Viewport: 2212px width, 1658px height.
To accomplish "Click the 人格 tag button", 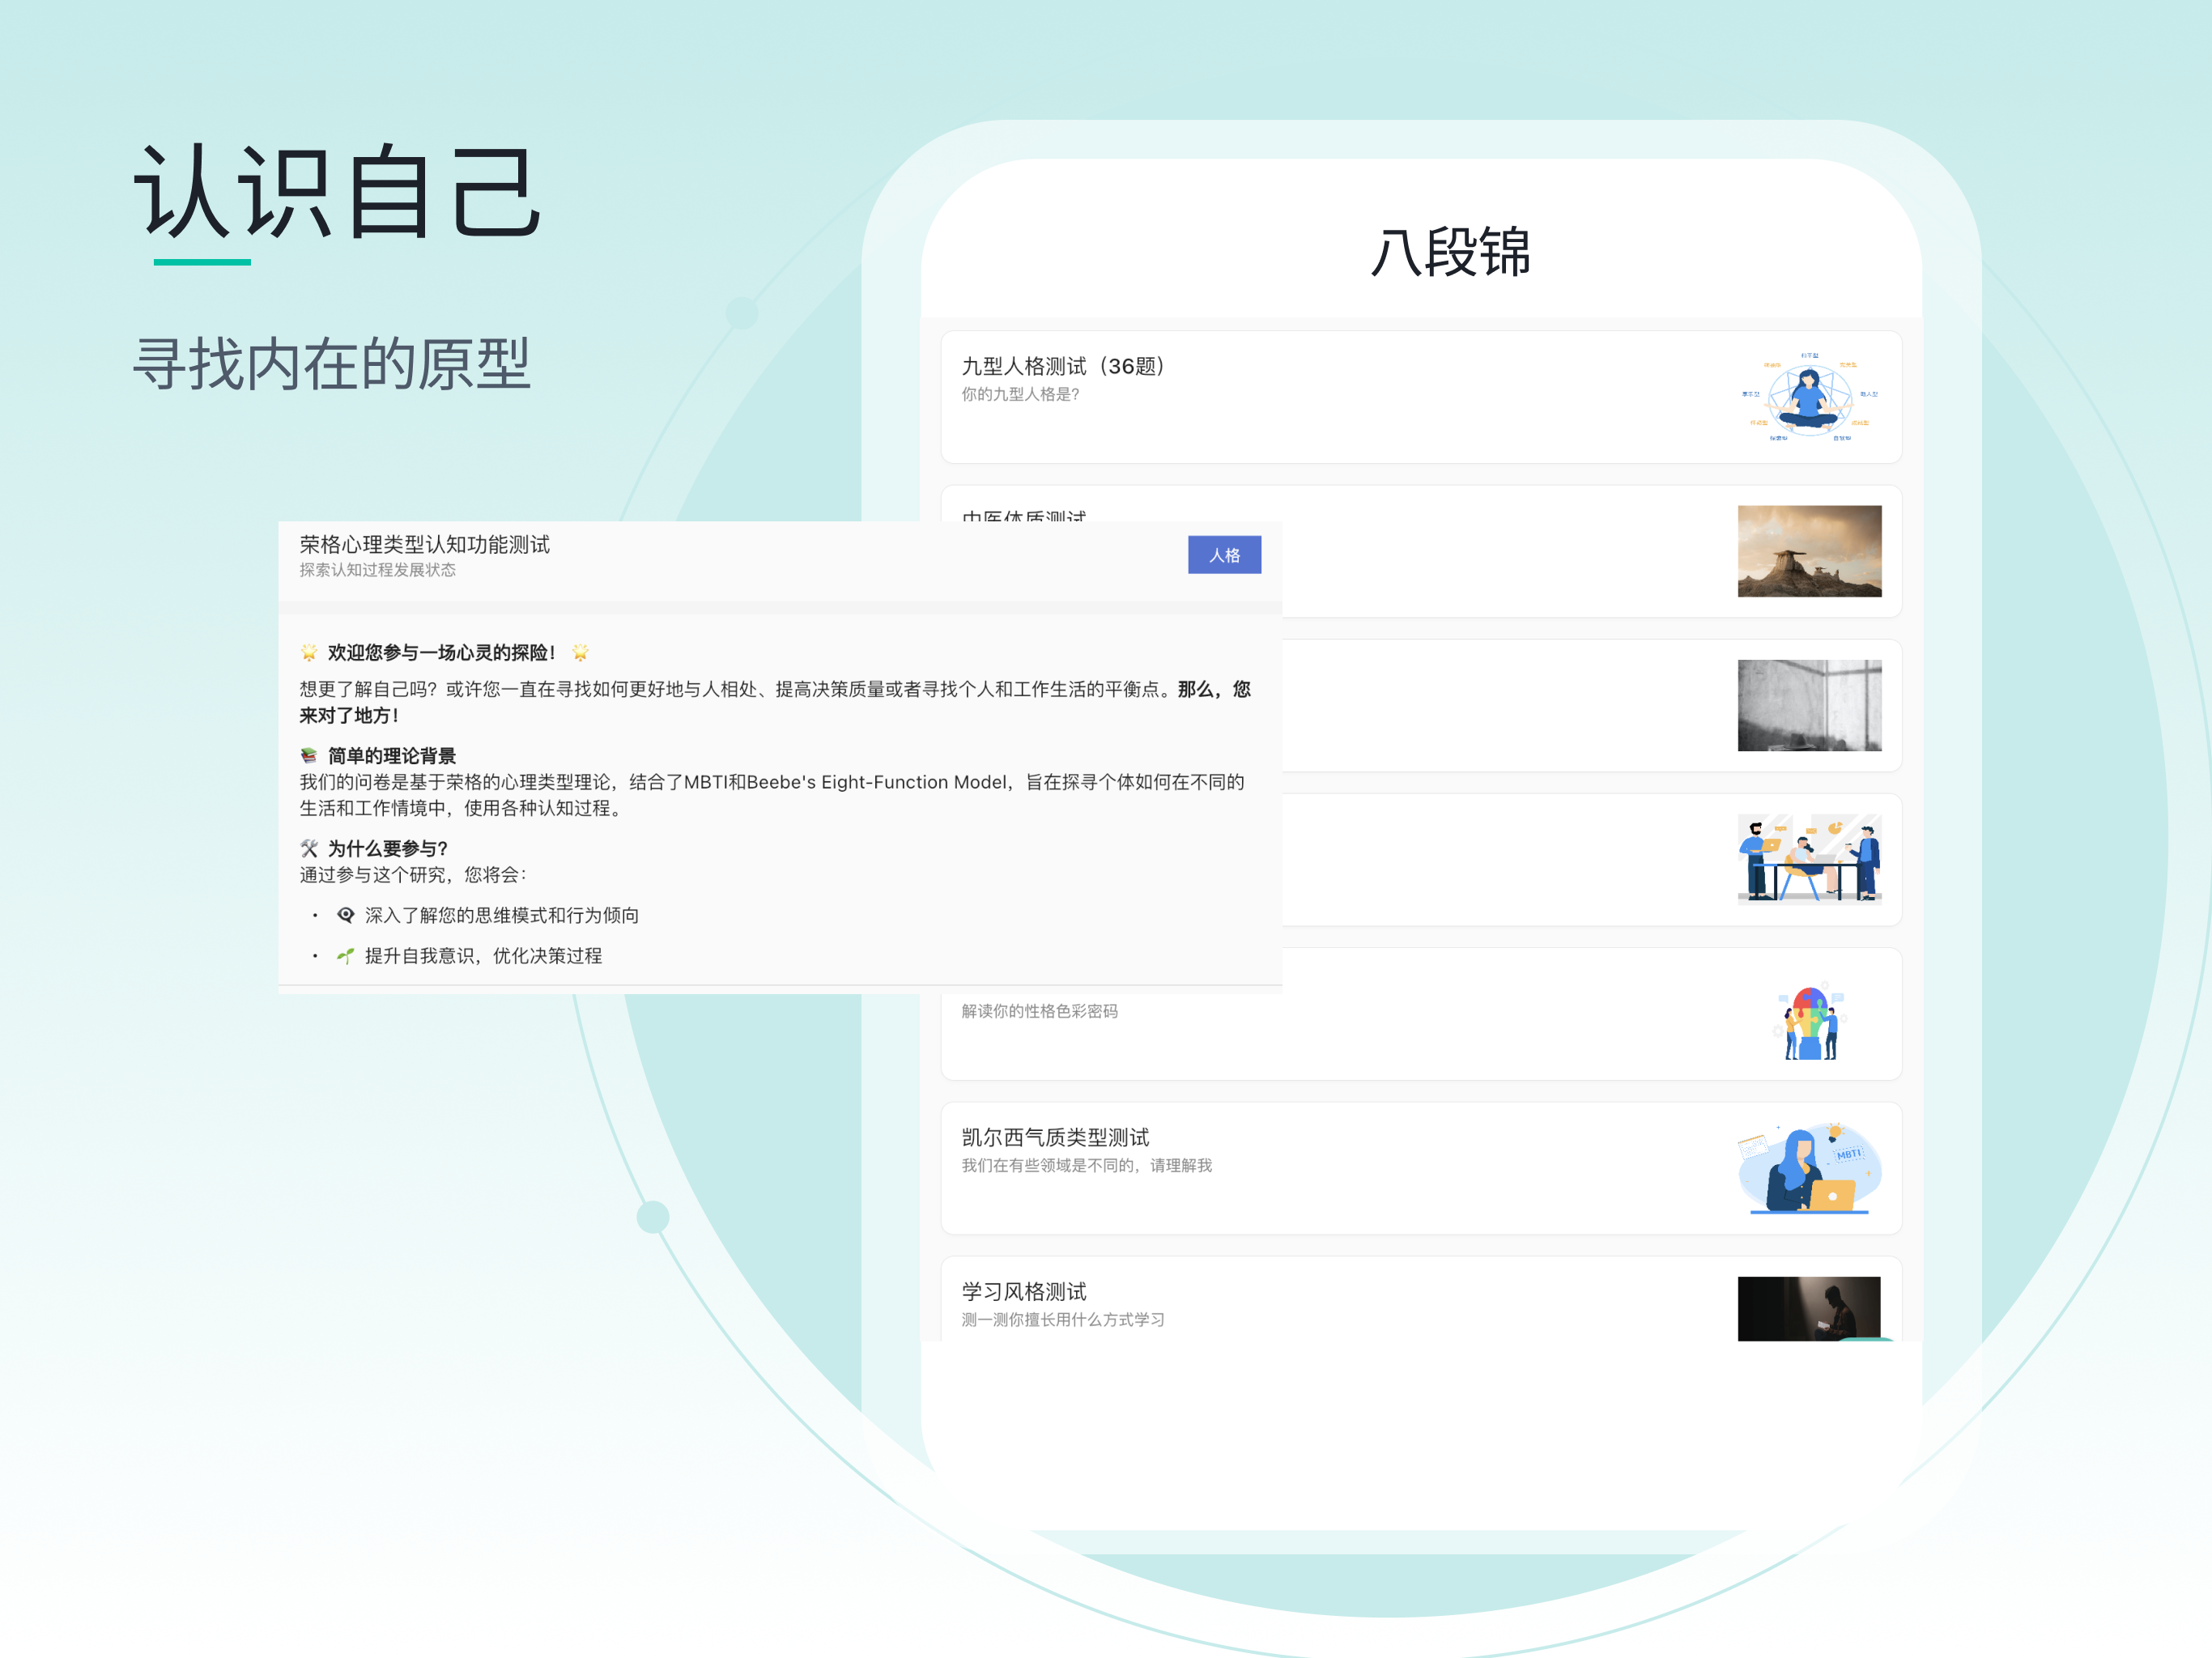I will [1224, 555].
